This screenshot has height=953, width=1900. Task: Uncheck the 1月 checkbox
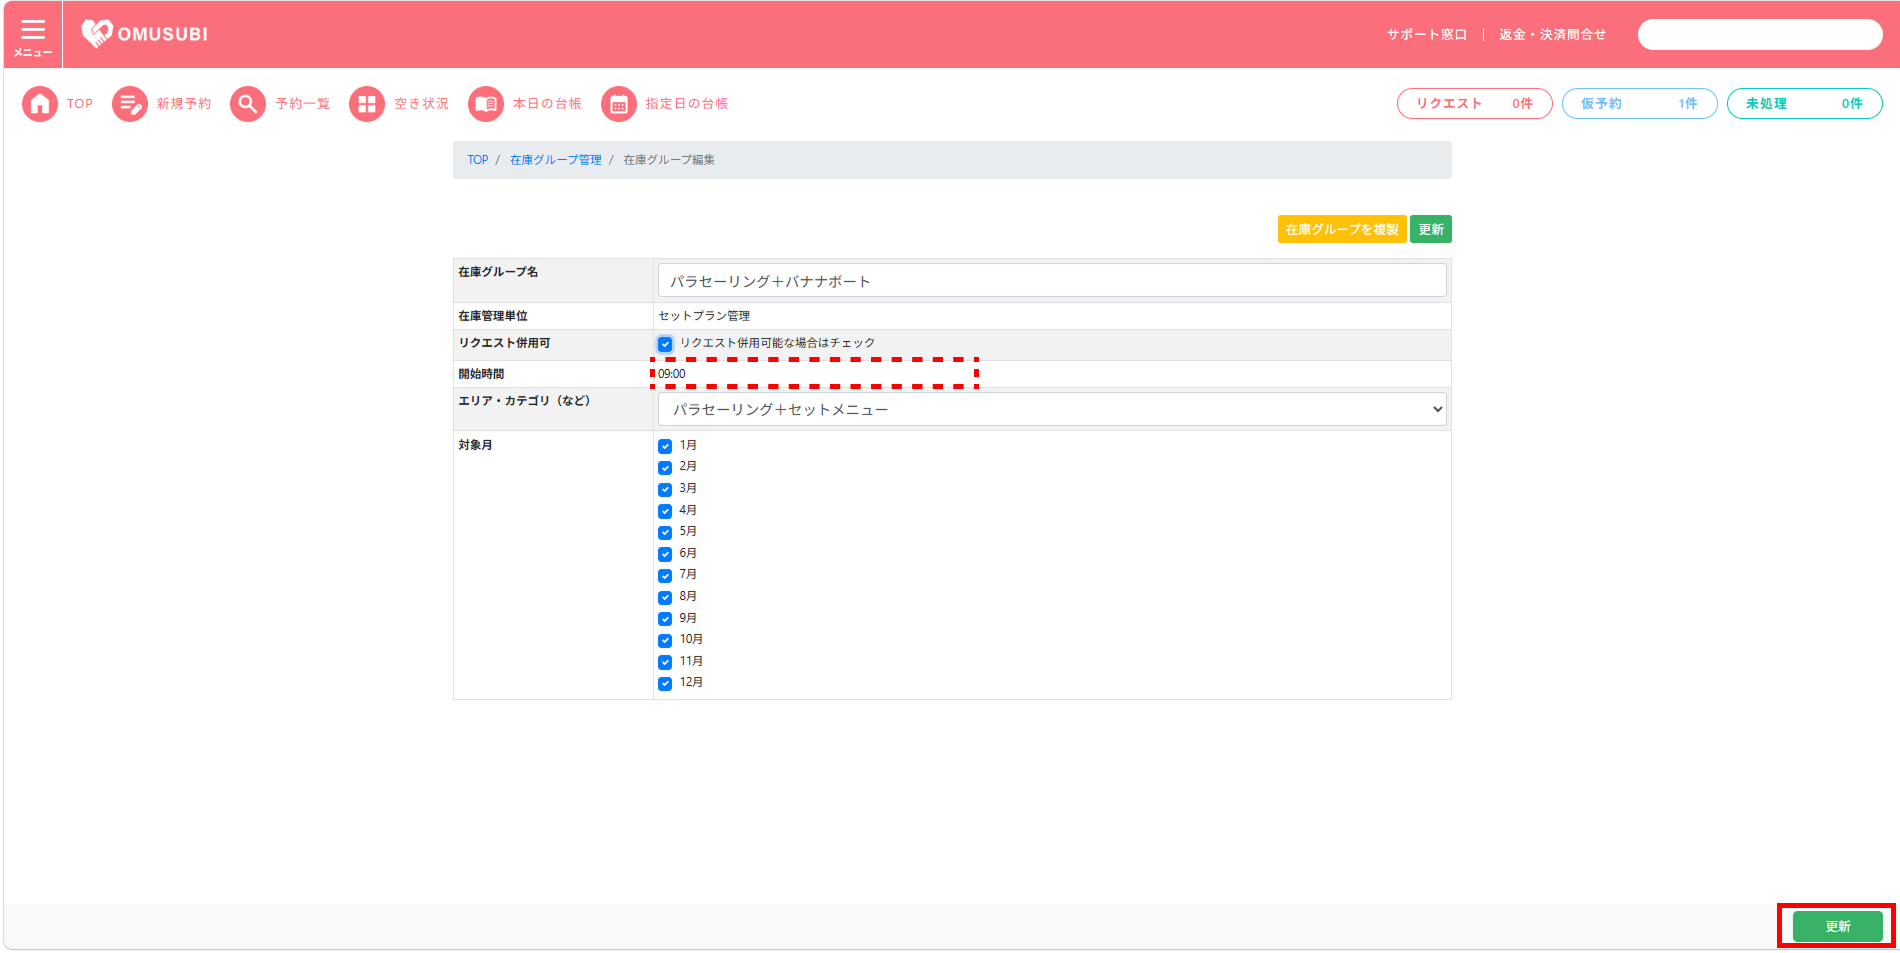click(x=665, y=446)
